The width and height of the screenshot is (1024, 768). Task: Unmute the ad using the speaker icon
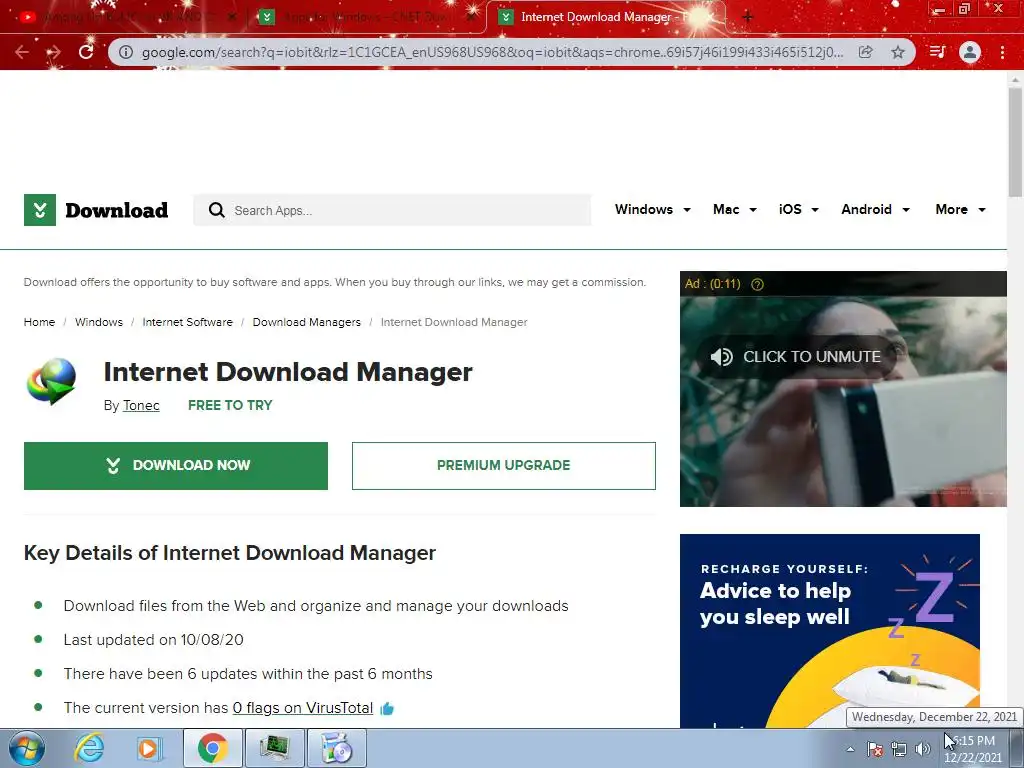tap(722, 357)
